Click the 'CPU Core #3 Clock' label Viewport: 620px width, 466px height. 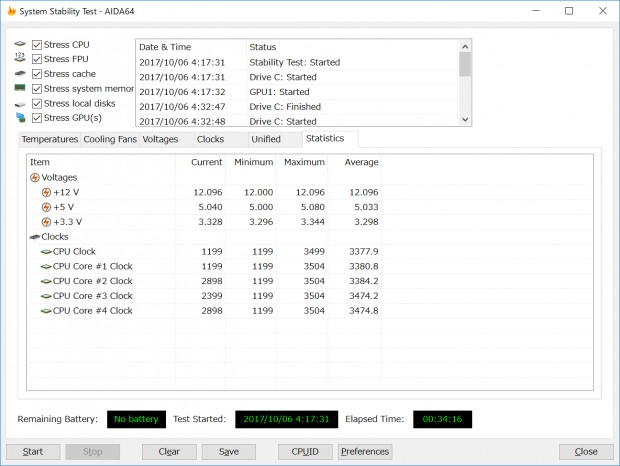[93, 296]
